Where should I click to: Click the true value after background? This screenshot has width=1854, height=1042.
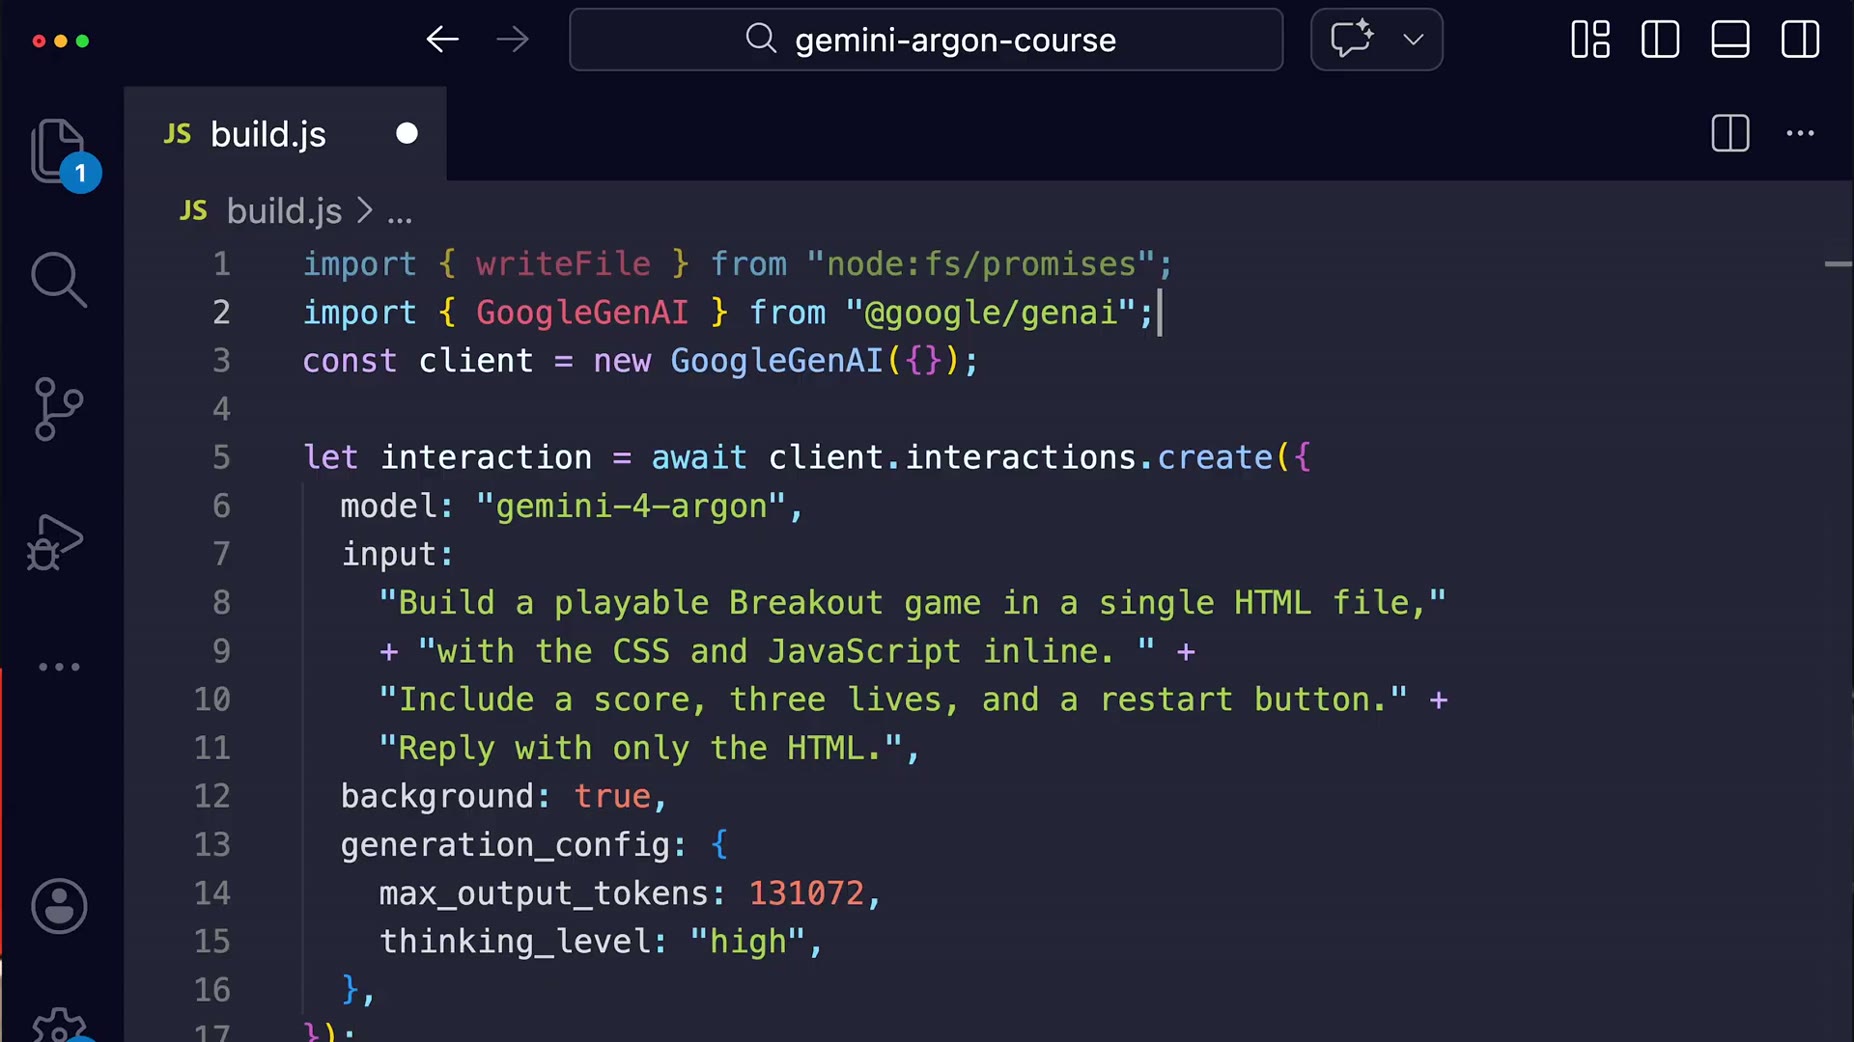pos(612,796)
